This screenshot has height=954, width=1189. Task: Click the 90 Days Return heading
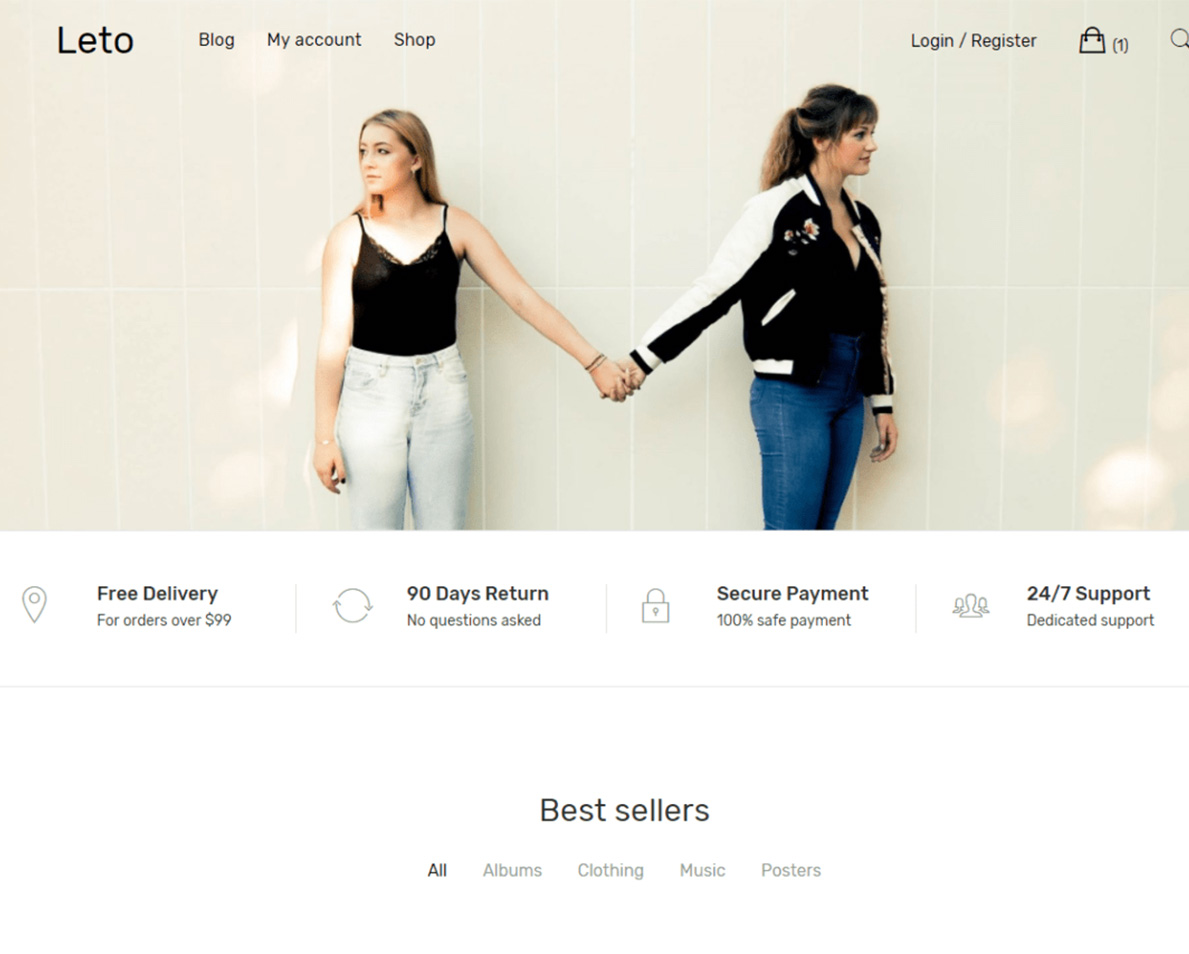point(477,593)
